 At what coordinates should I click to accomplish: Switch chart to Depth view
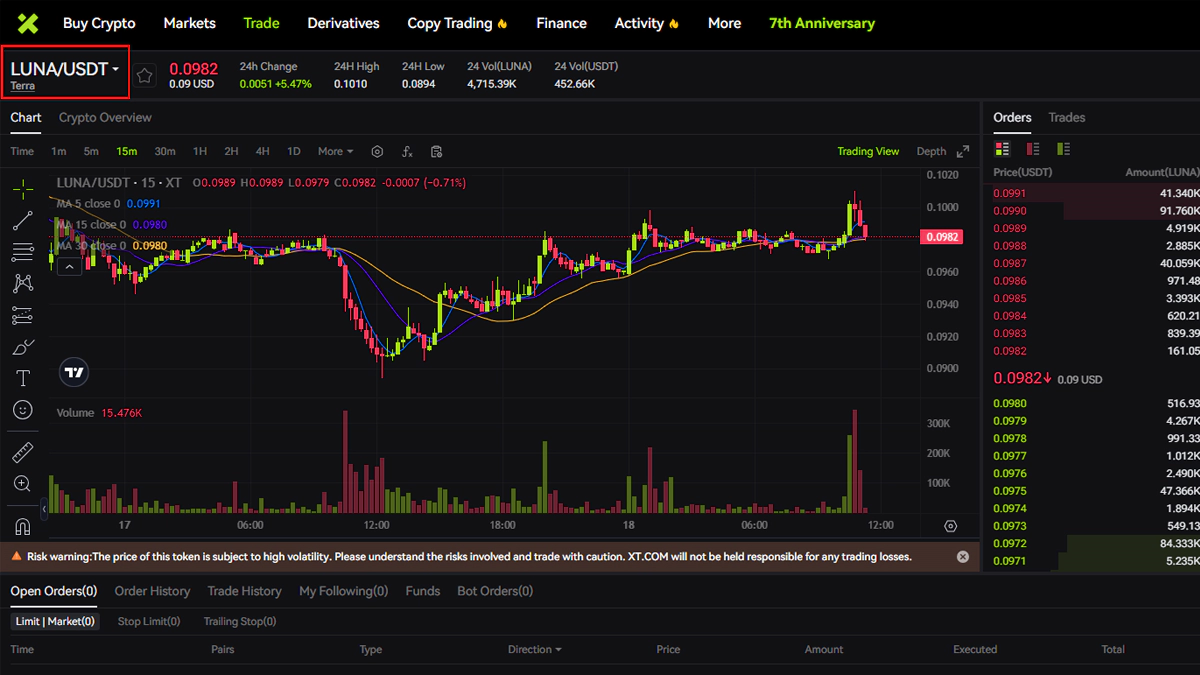tap(931, 152)
